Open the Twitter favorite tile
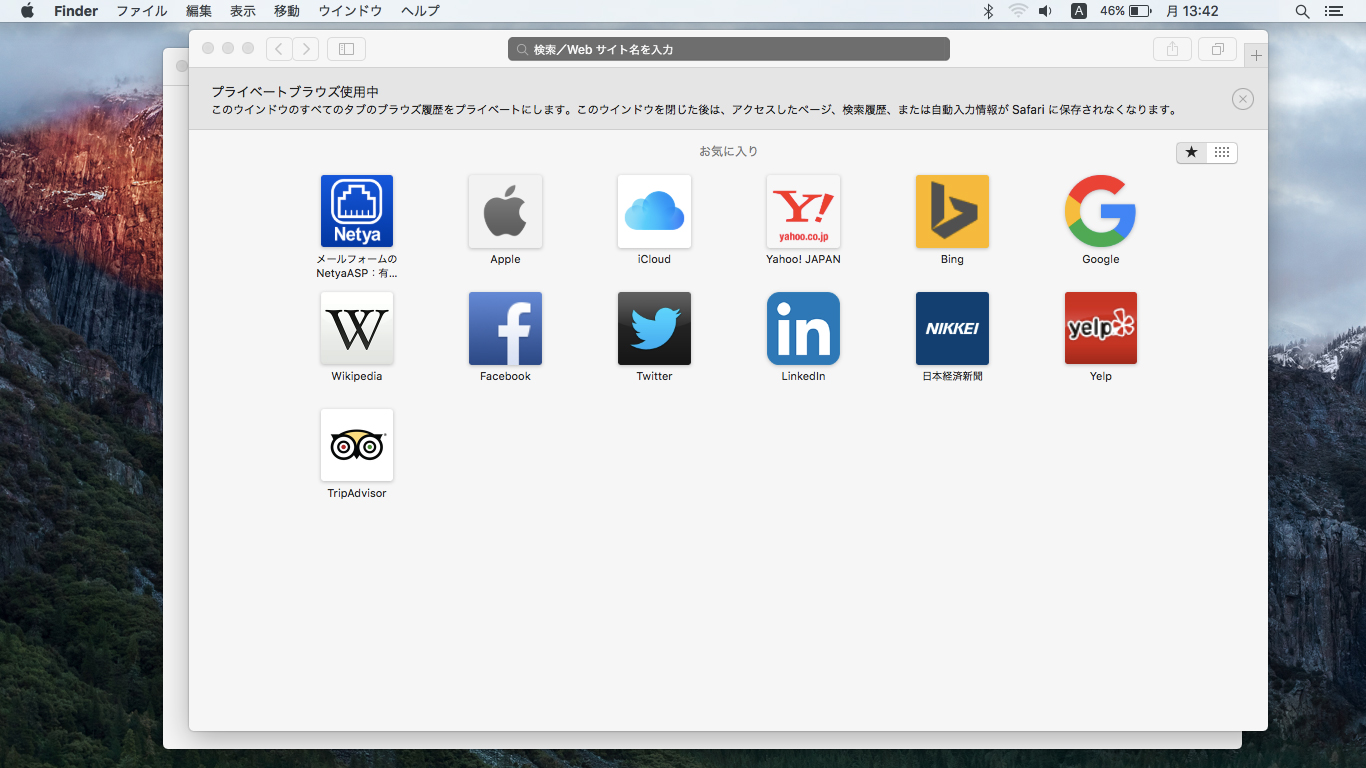Image resolution: width=1366 pixels, height=768 pixels. click(654, 328)
